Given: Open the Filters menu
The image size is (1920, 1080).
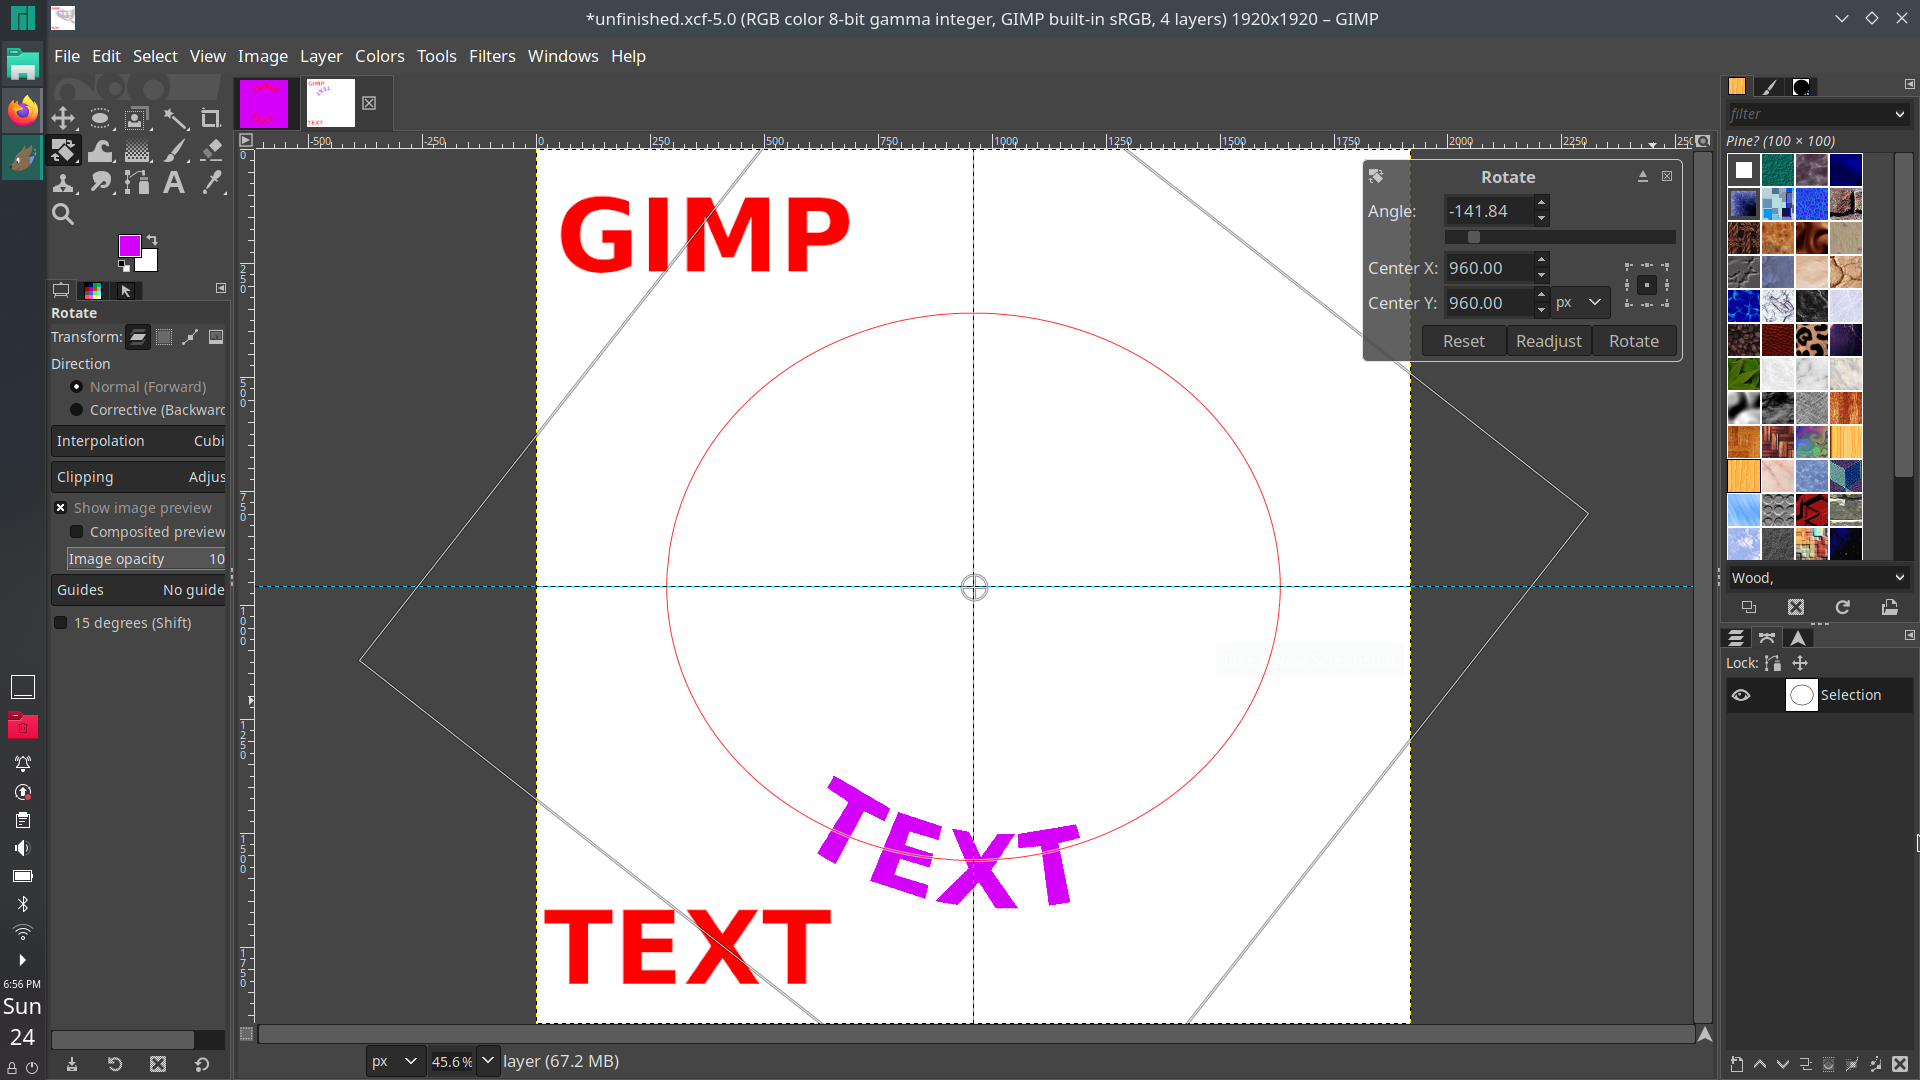Looking at the screenshot, I should tap(492, 56).
